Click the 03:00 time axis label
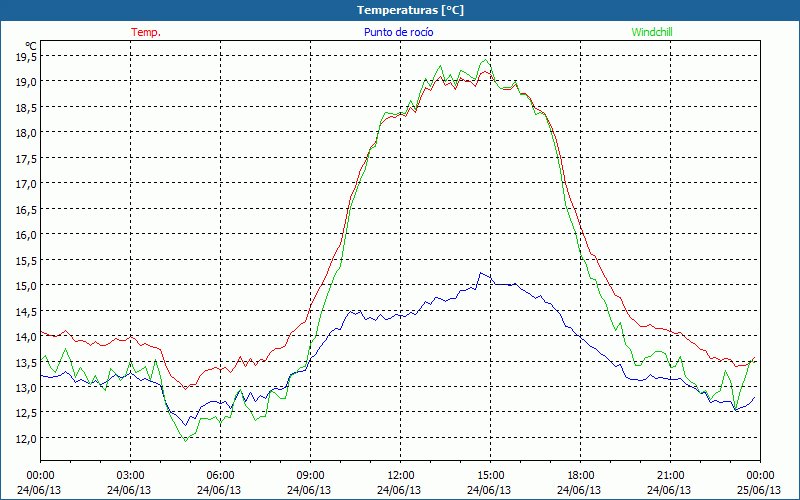800x500 pixels. [x=131, y=476]
